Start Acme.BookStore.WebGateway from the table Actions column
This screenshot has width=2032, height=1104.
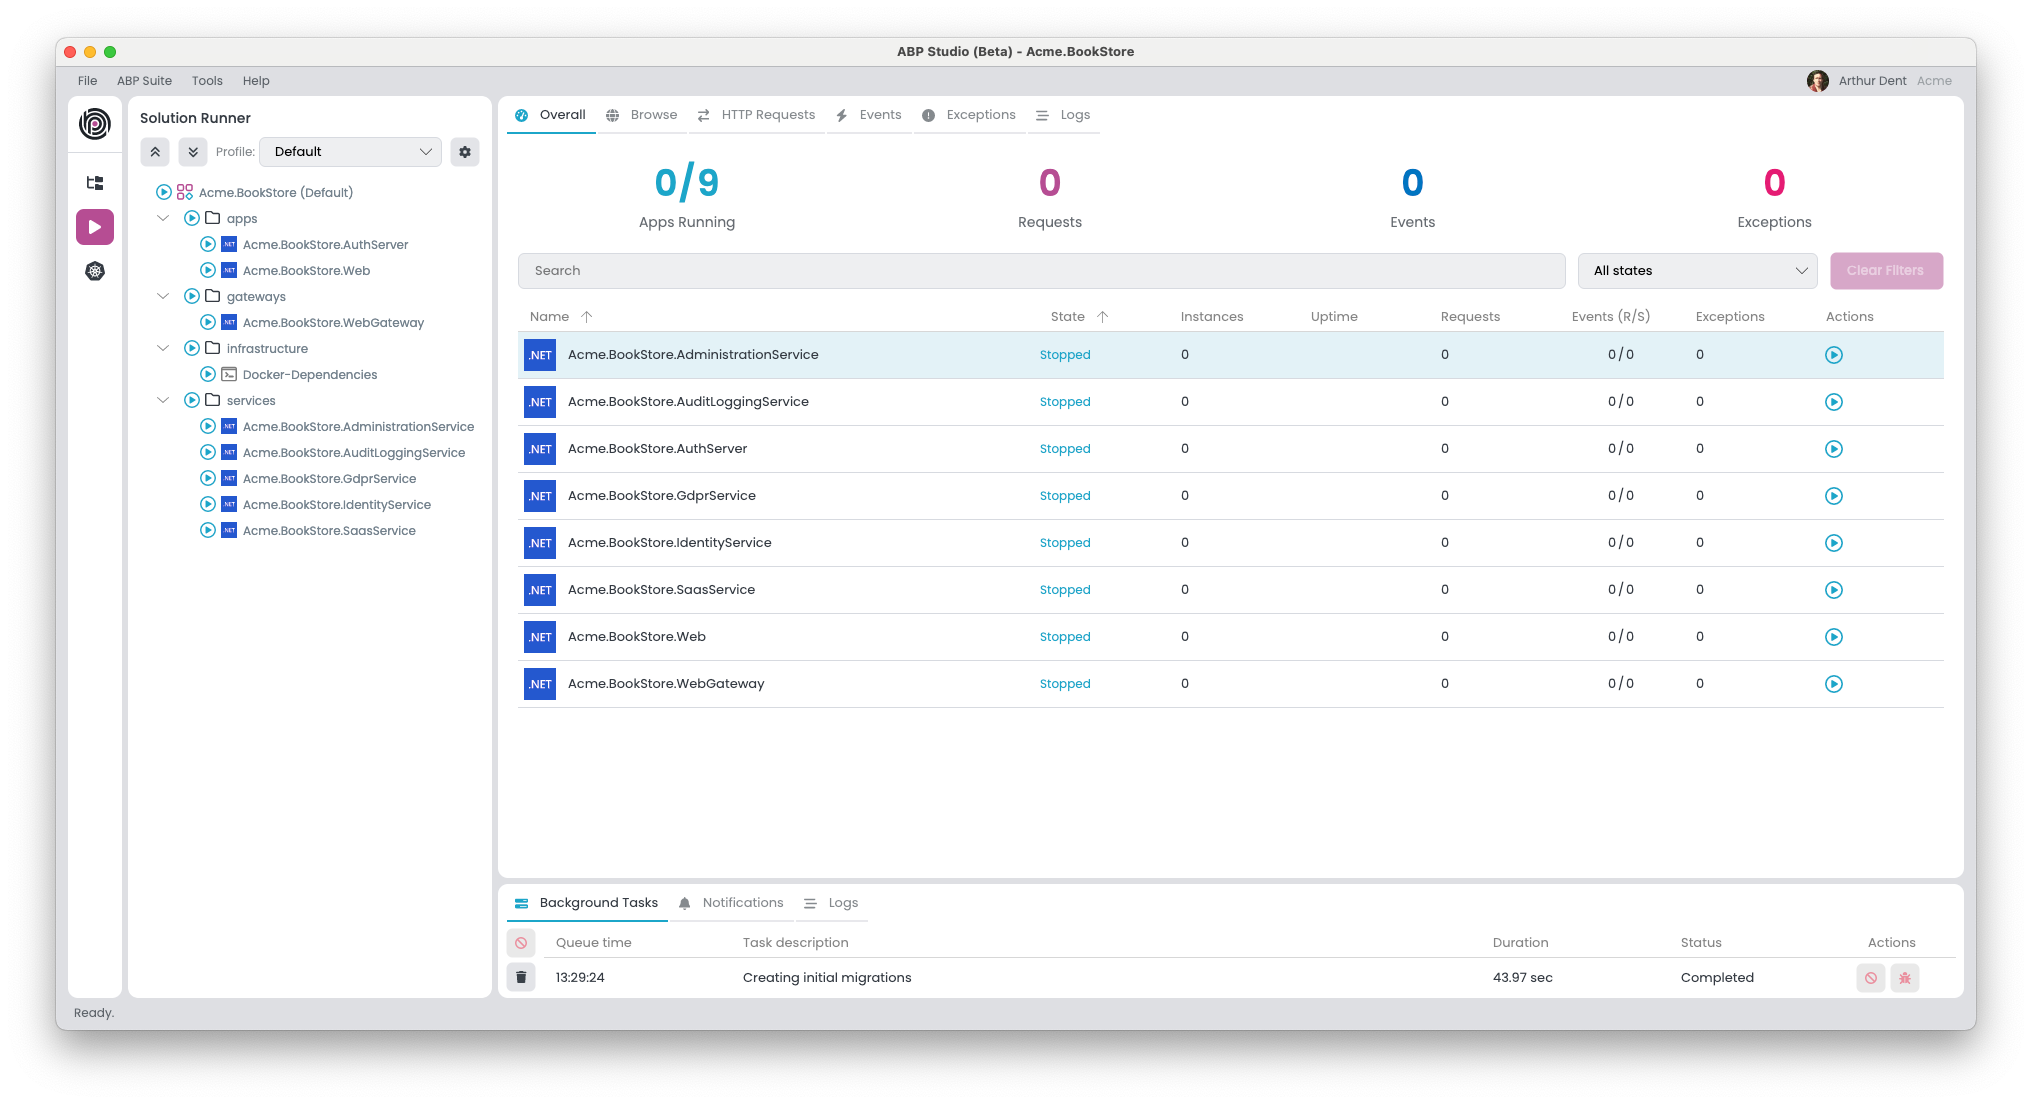[1833, 684]
